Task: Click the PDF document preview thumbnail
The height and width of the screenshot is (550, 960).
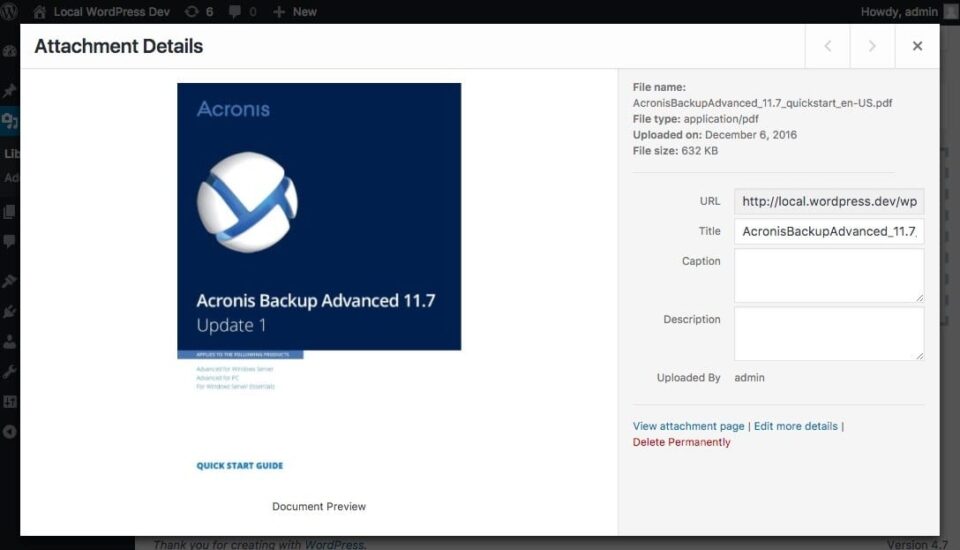Action: (x=319, y=285)
